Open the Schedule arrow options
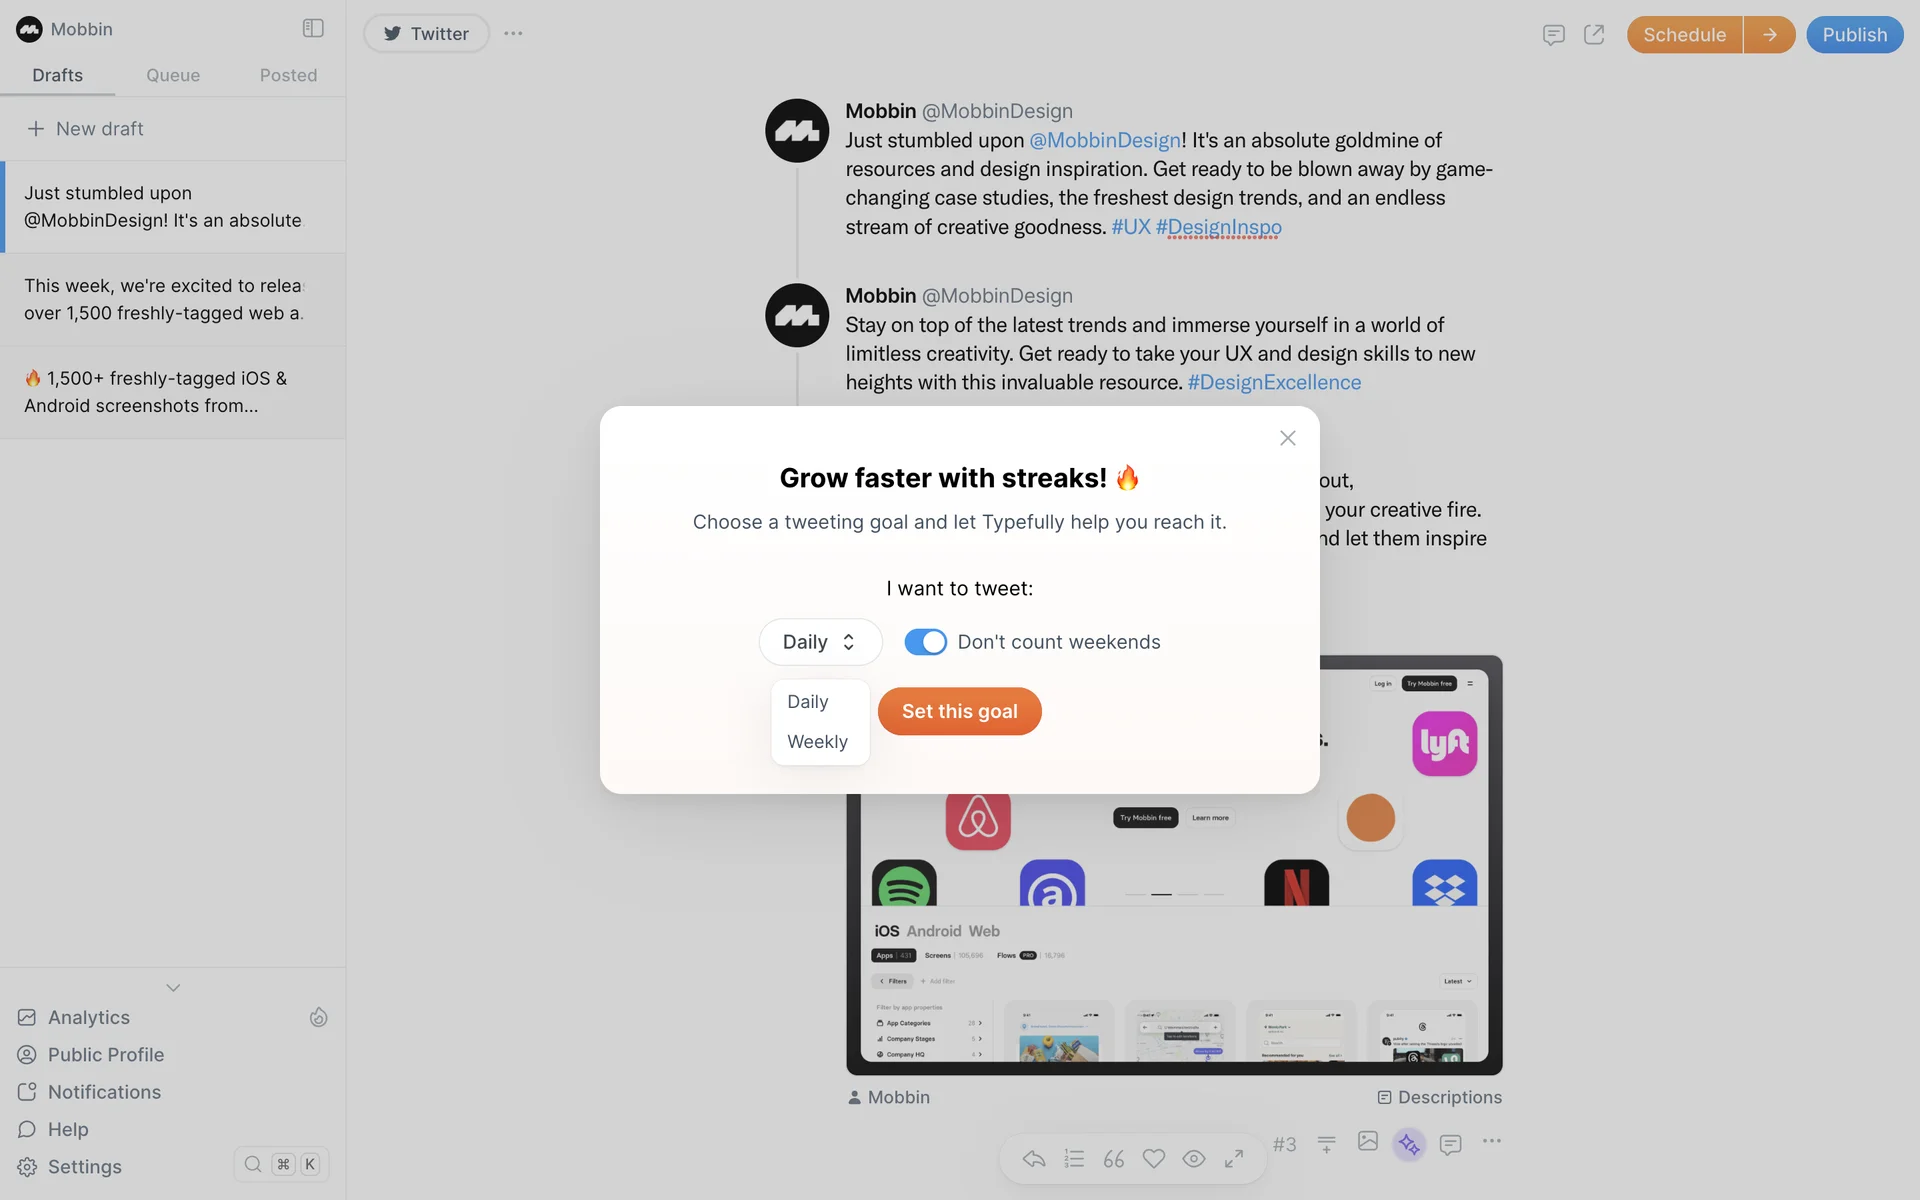The height and width of the screenshot is (1200, 1920). pos(1769,35)
